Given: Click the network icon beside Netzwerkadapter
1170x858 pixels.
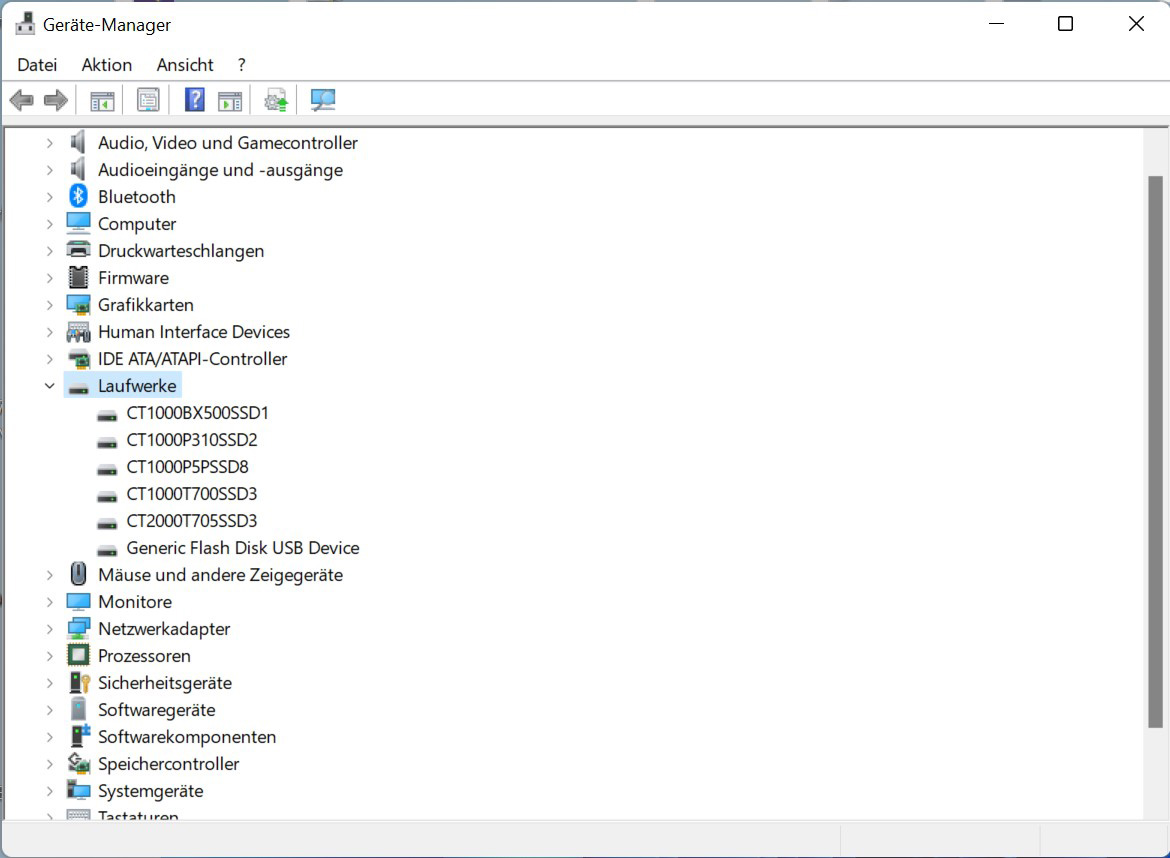Looking at the screenshot, I should click(78, 628).
